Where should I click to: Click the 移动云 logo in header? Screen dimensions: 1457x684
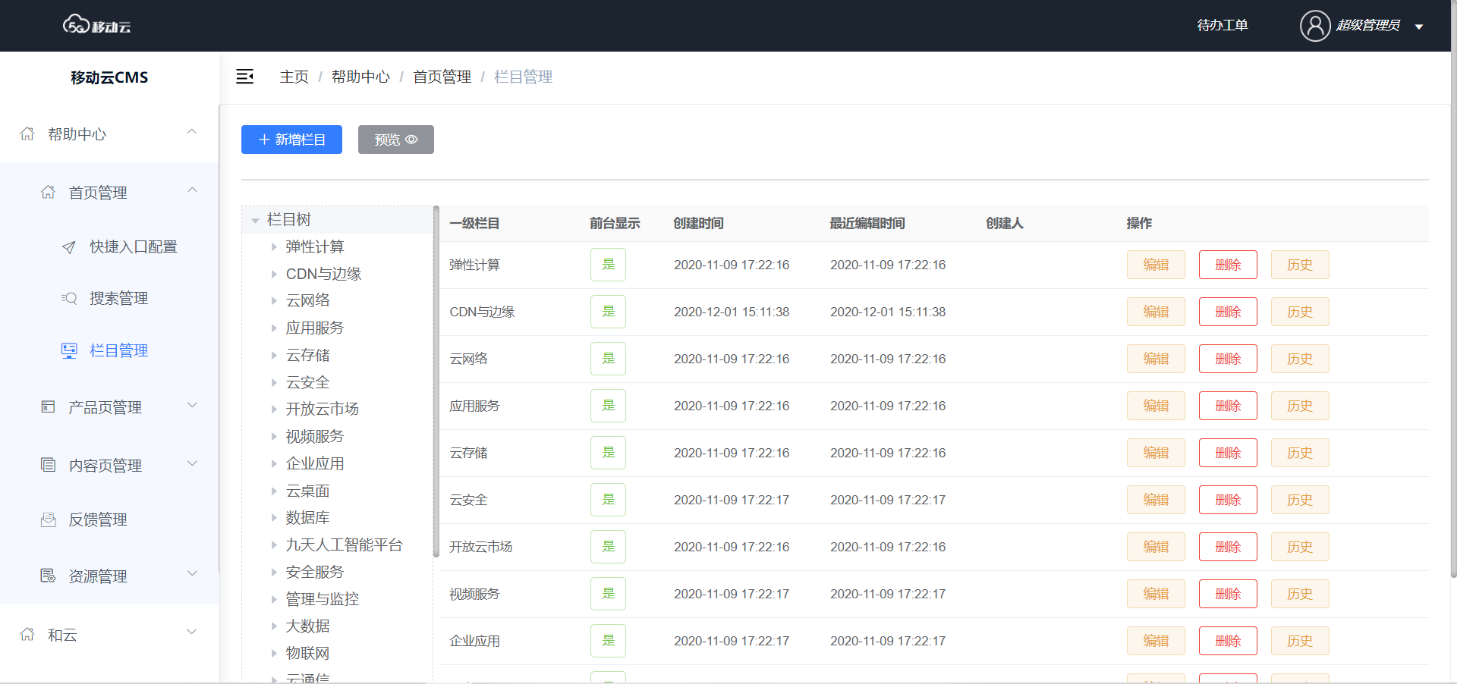coord(97,25)
